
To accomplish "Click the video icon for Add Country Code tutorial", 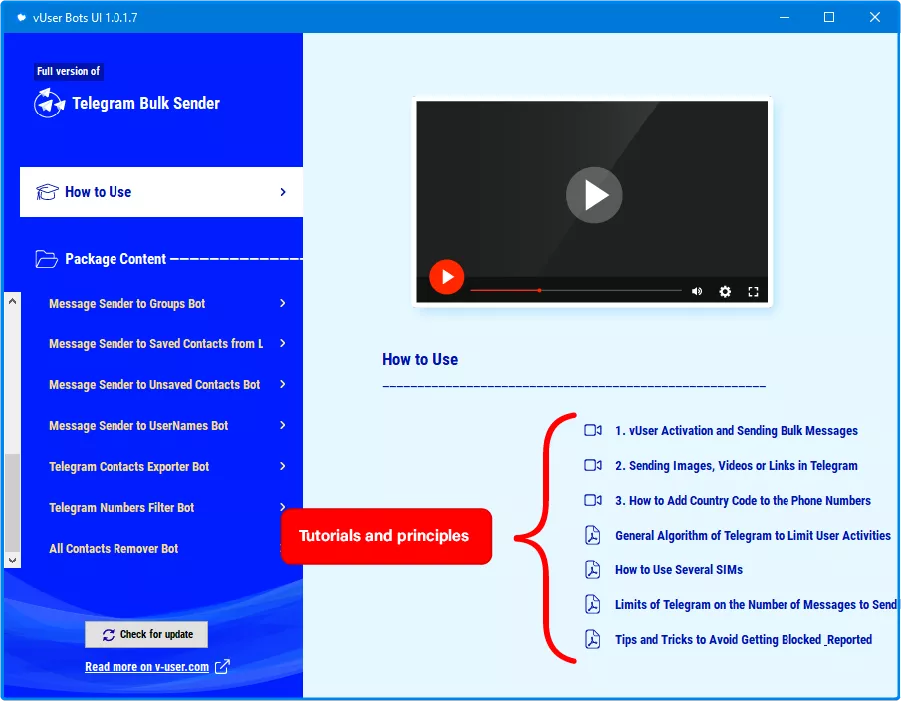I will 592,500.
